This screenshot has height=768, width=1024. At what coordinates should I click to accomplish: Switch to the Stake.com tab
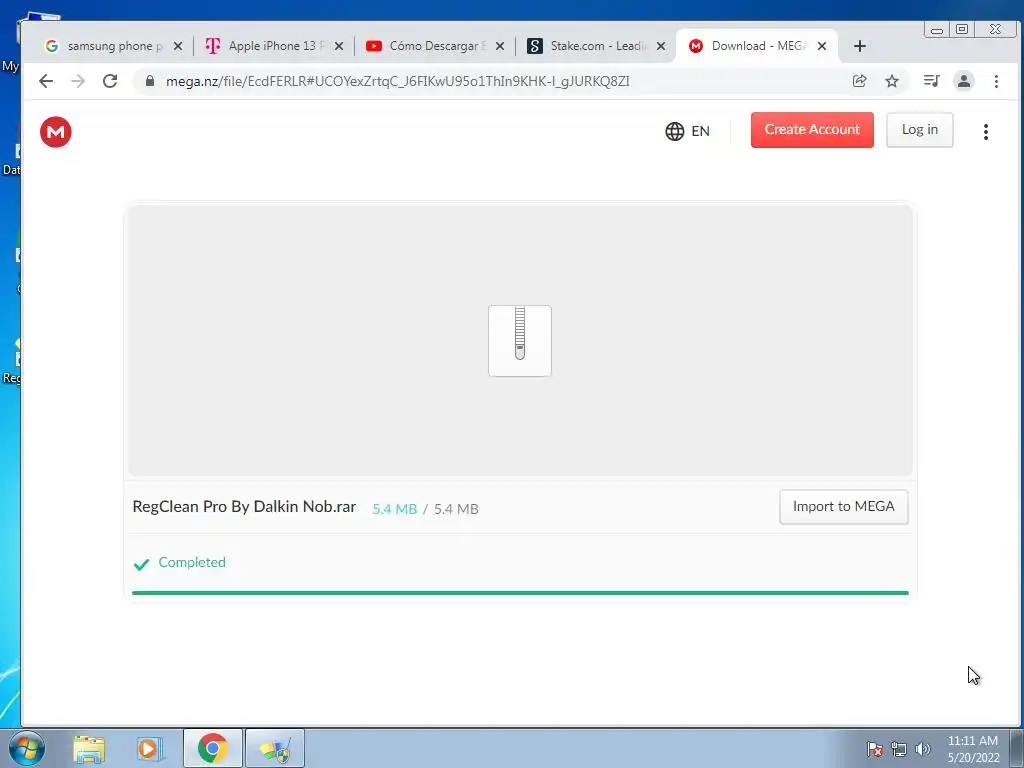coord(596,46)
